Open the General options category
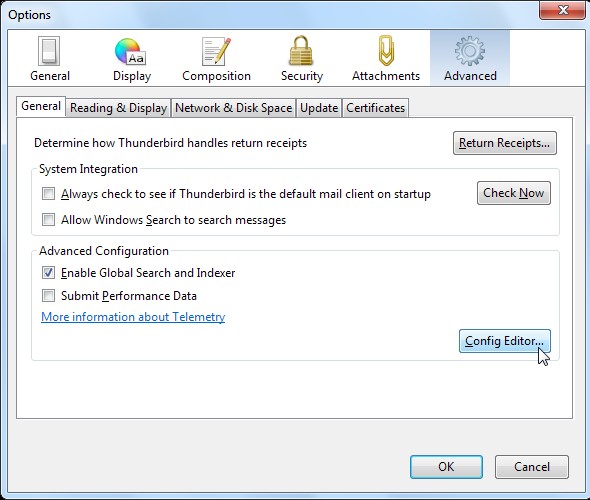Viewport: 590px width, 500px height. 50,59
